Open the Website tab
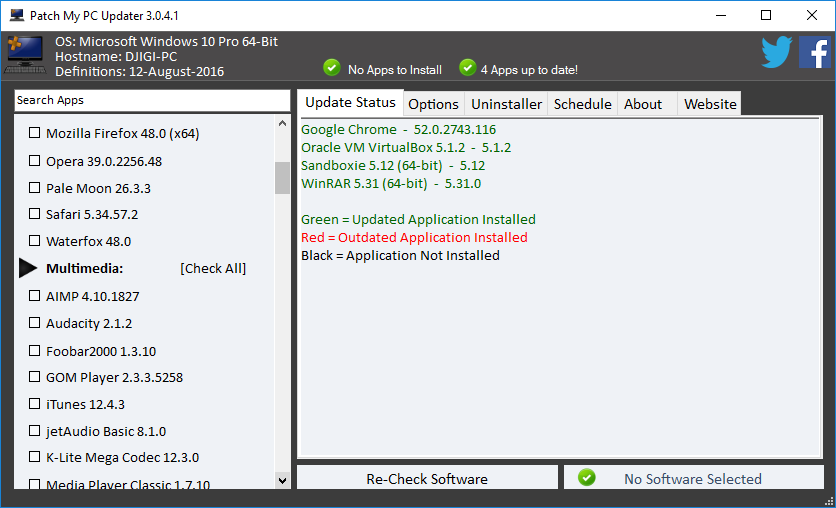836x508 pixels. pyautogui.click(x=710, y=104)
